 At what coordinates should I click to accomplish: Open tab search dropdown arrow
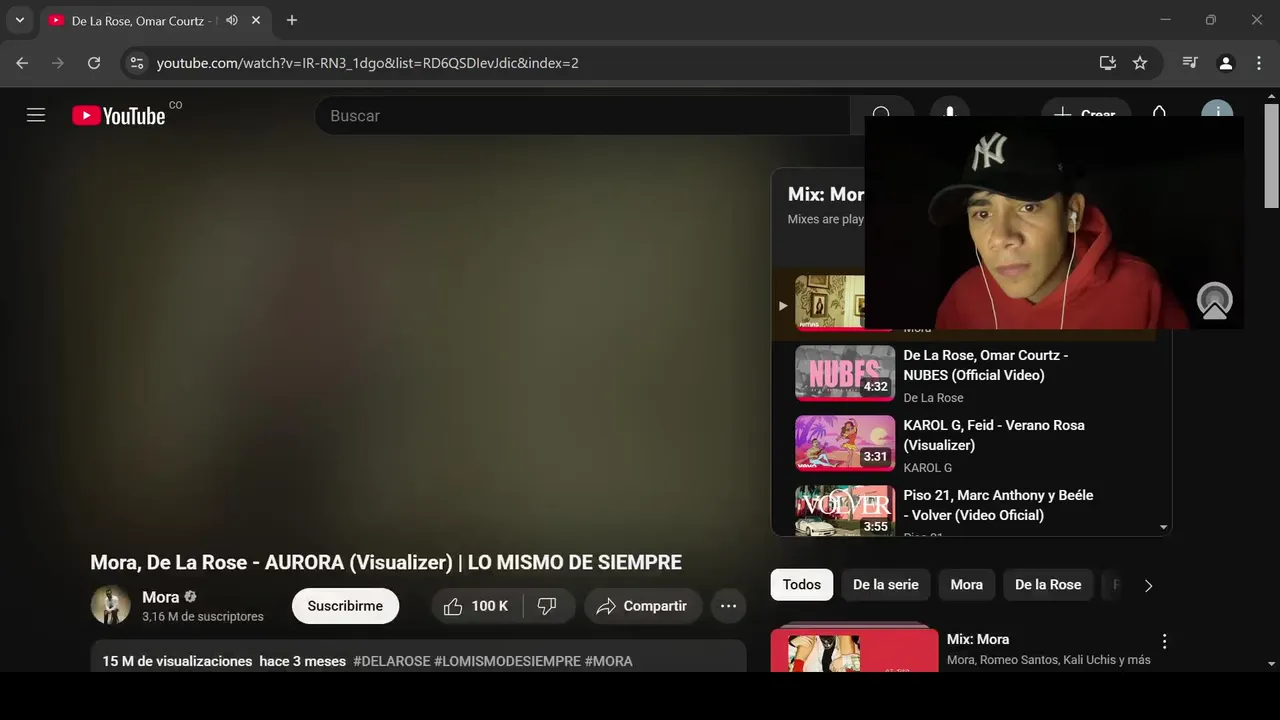[19, 20]
